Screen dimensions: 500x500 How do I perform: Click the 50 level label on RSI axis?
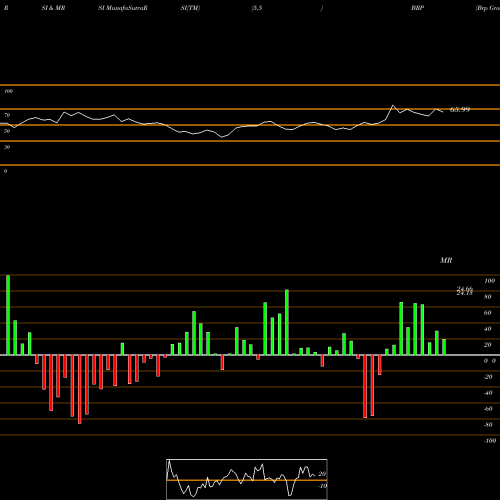tap(7, 131)
